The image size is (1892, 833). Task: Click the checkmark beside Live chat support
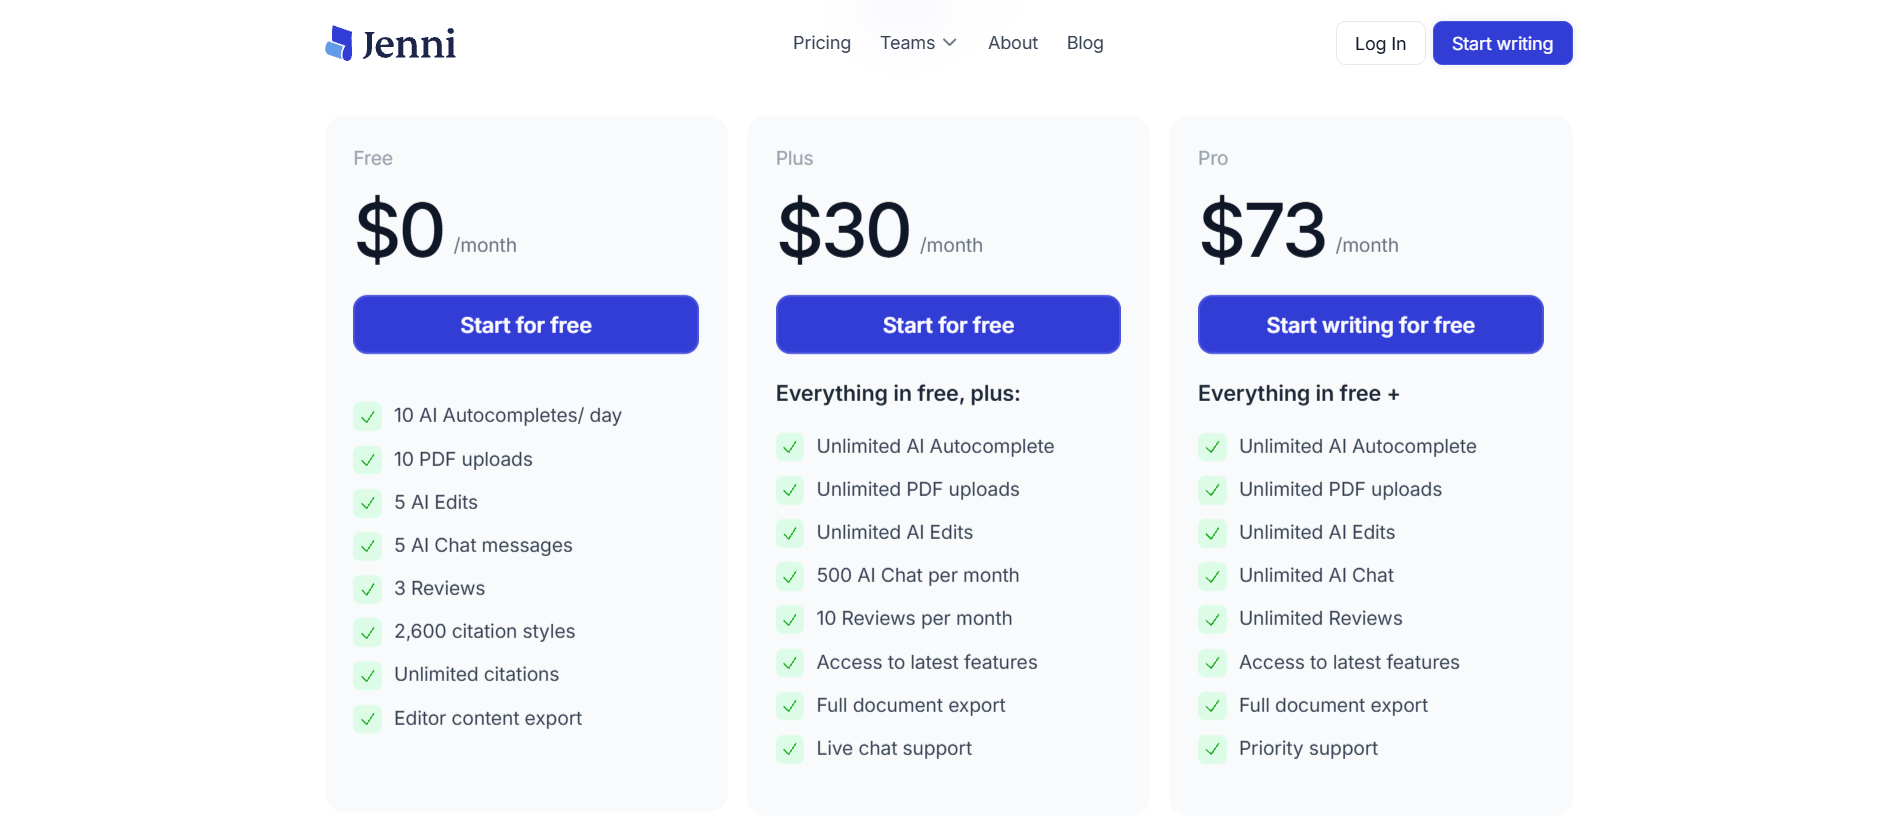click(790, 749)
